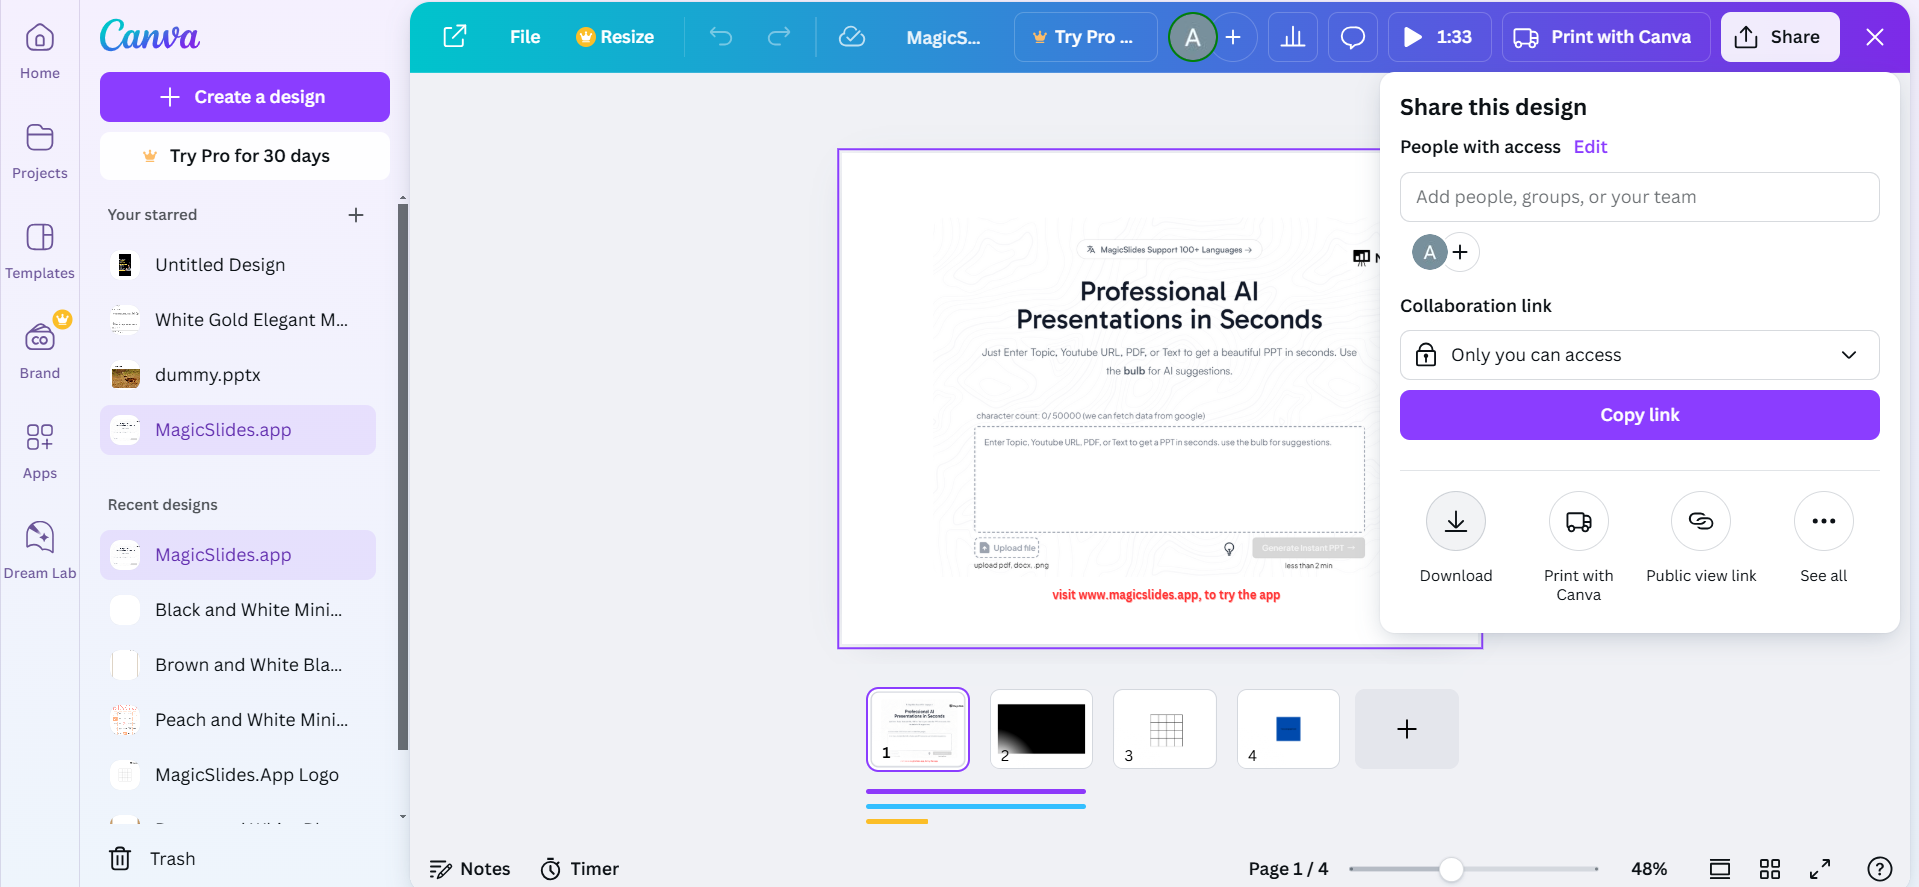Create a Public view link

pos(1701,538)
